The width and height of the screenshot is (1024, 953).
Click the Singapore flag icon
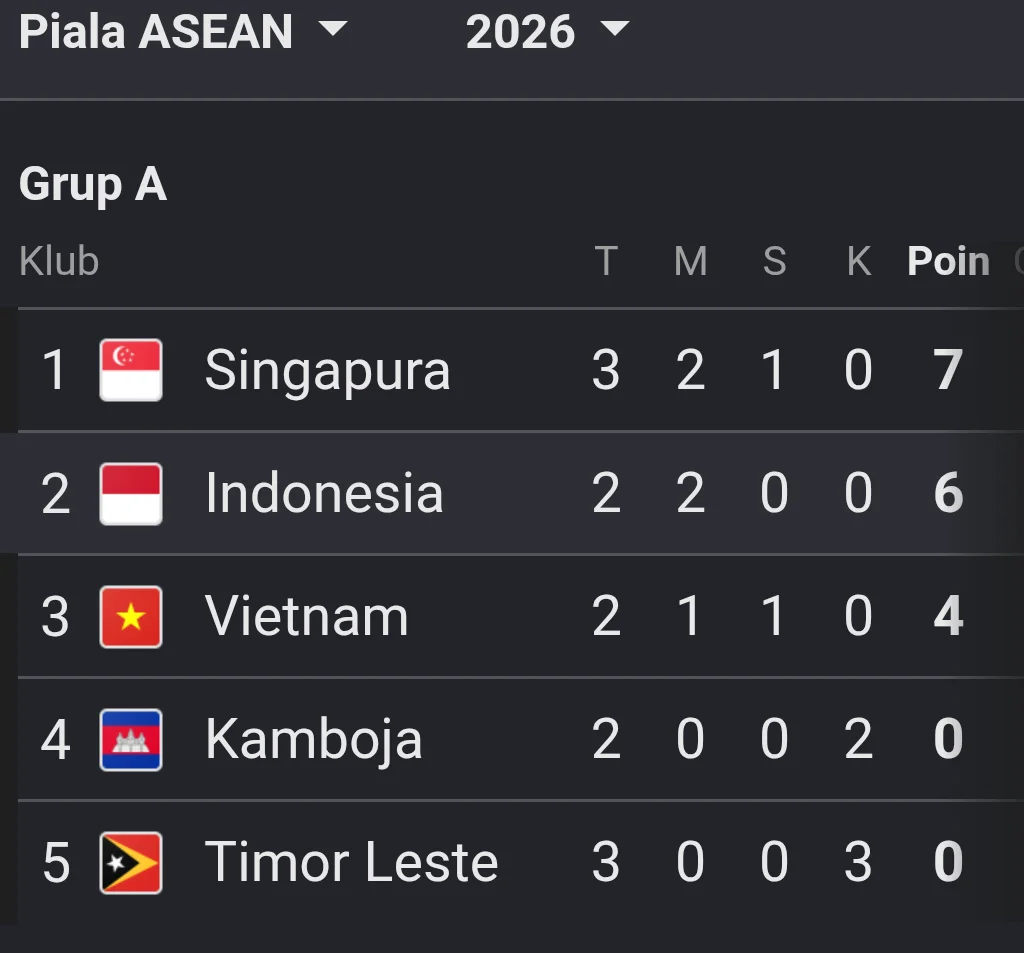[x=131, y=370]
